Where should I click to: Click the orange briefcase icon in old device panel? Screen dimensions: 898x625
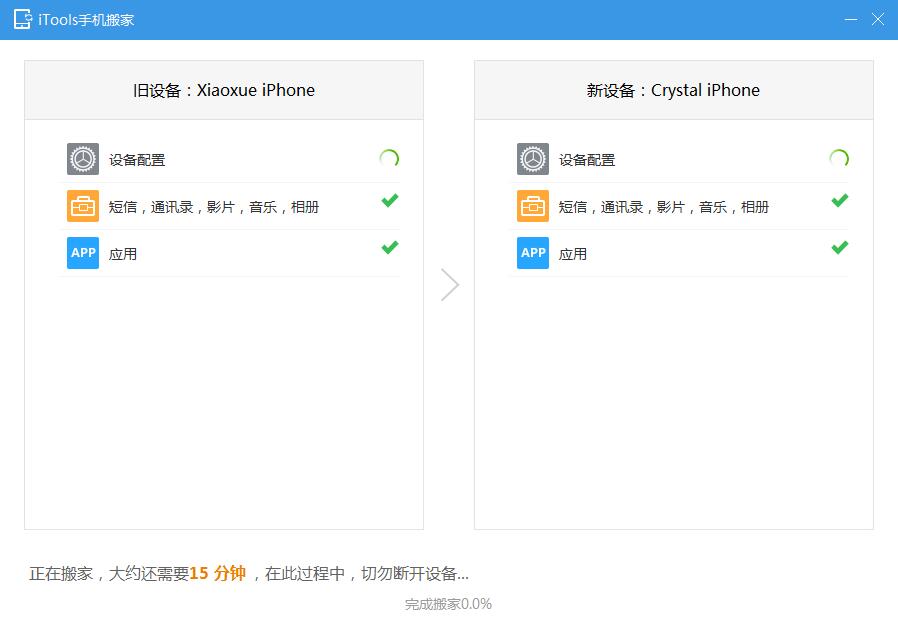click(83, 206)
